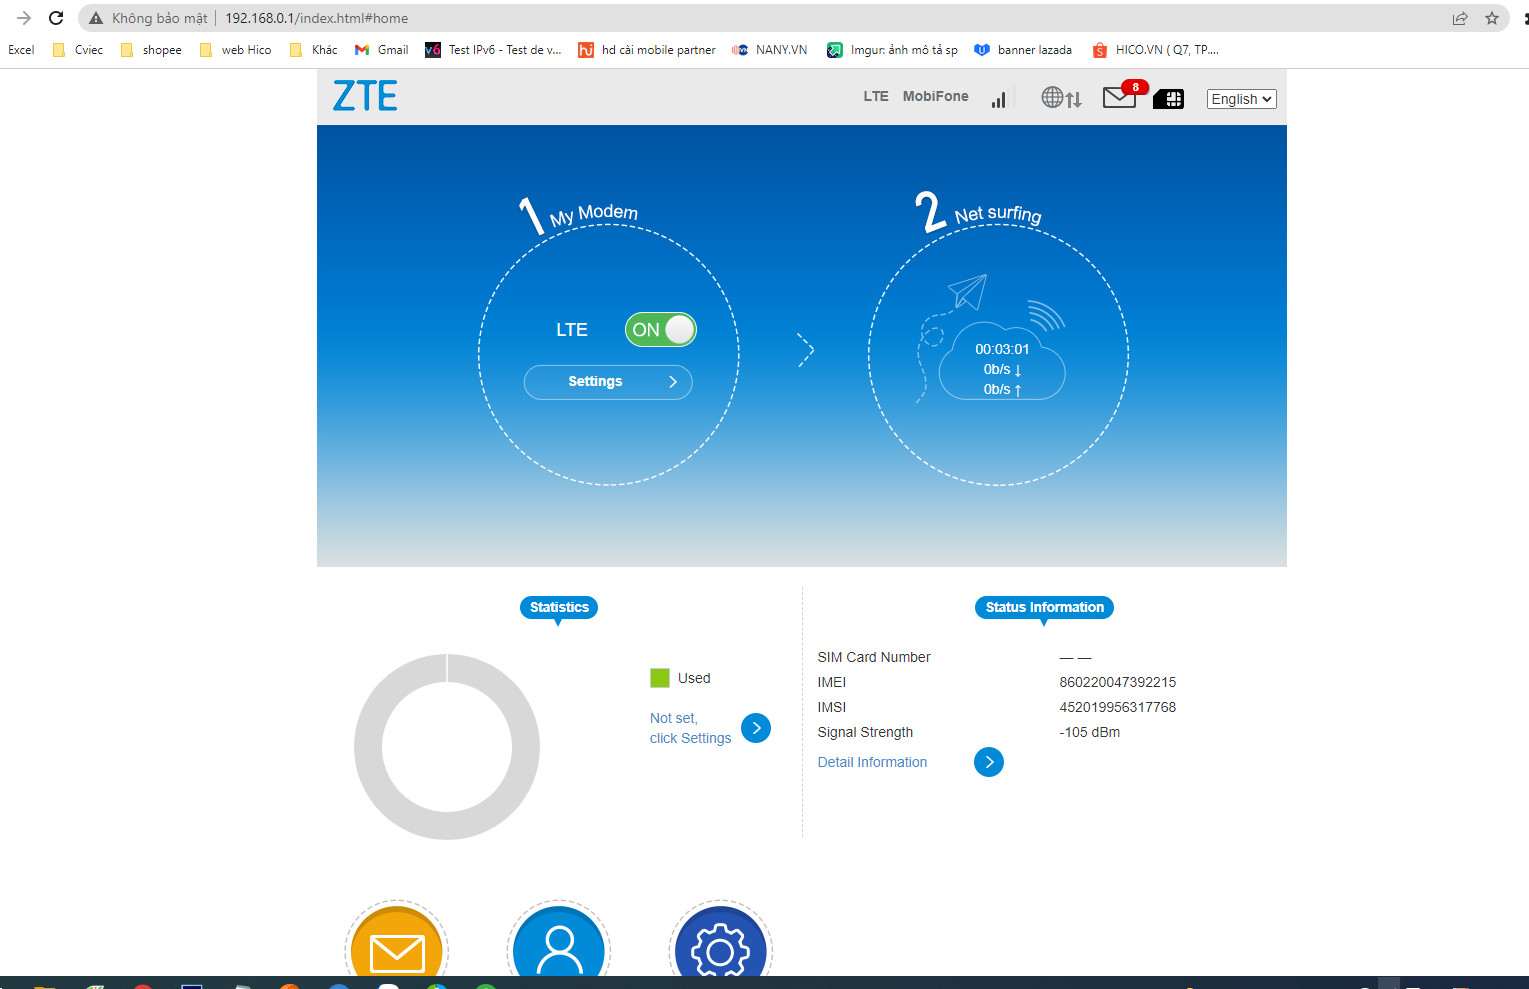1529x989 pixels.
Task: Click the signal strength value -105 dBm
Action: tap(1090, 732)
